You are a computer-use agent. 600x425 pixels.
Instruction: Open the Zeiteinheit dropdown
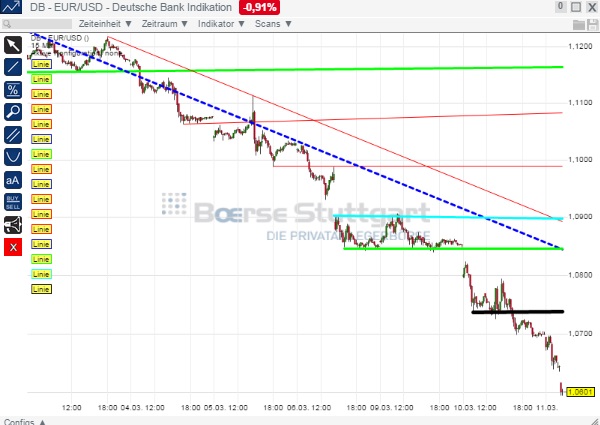105,24
